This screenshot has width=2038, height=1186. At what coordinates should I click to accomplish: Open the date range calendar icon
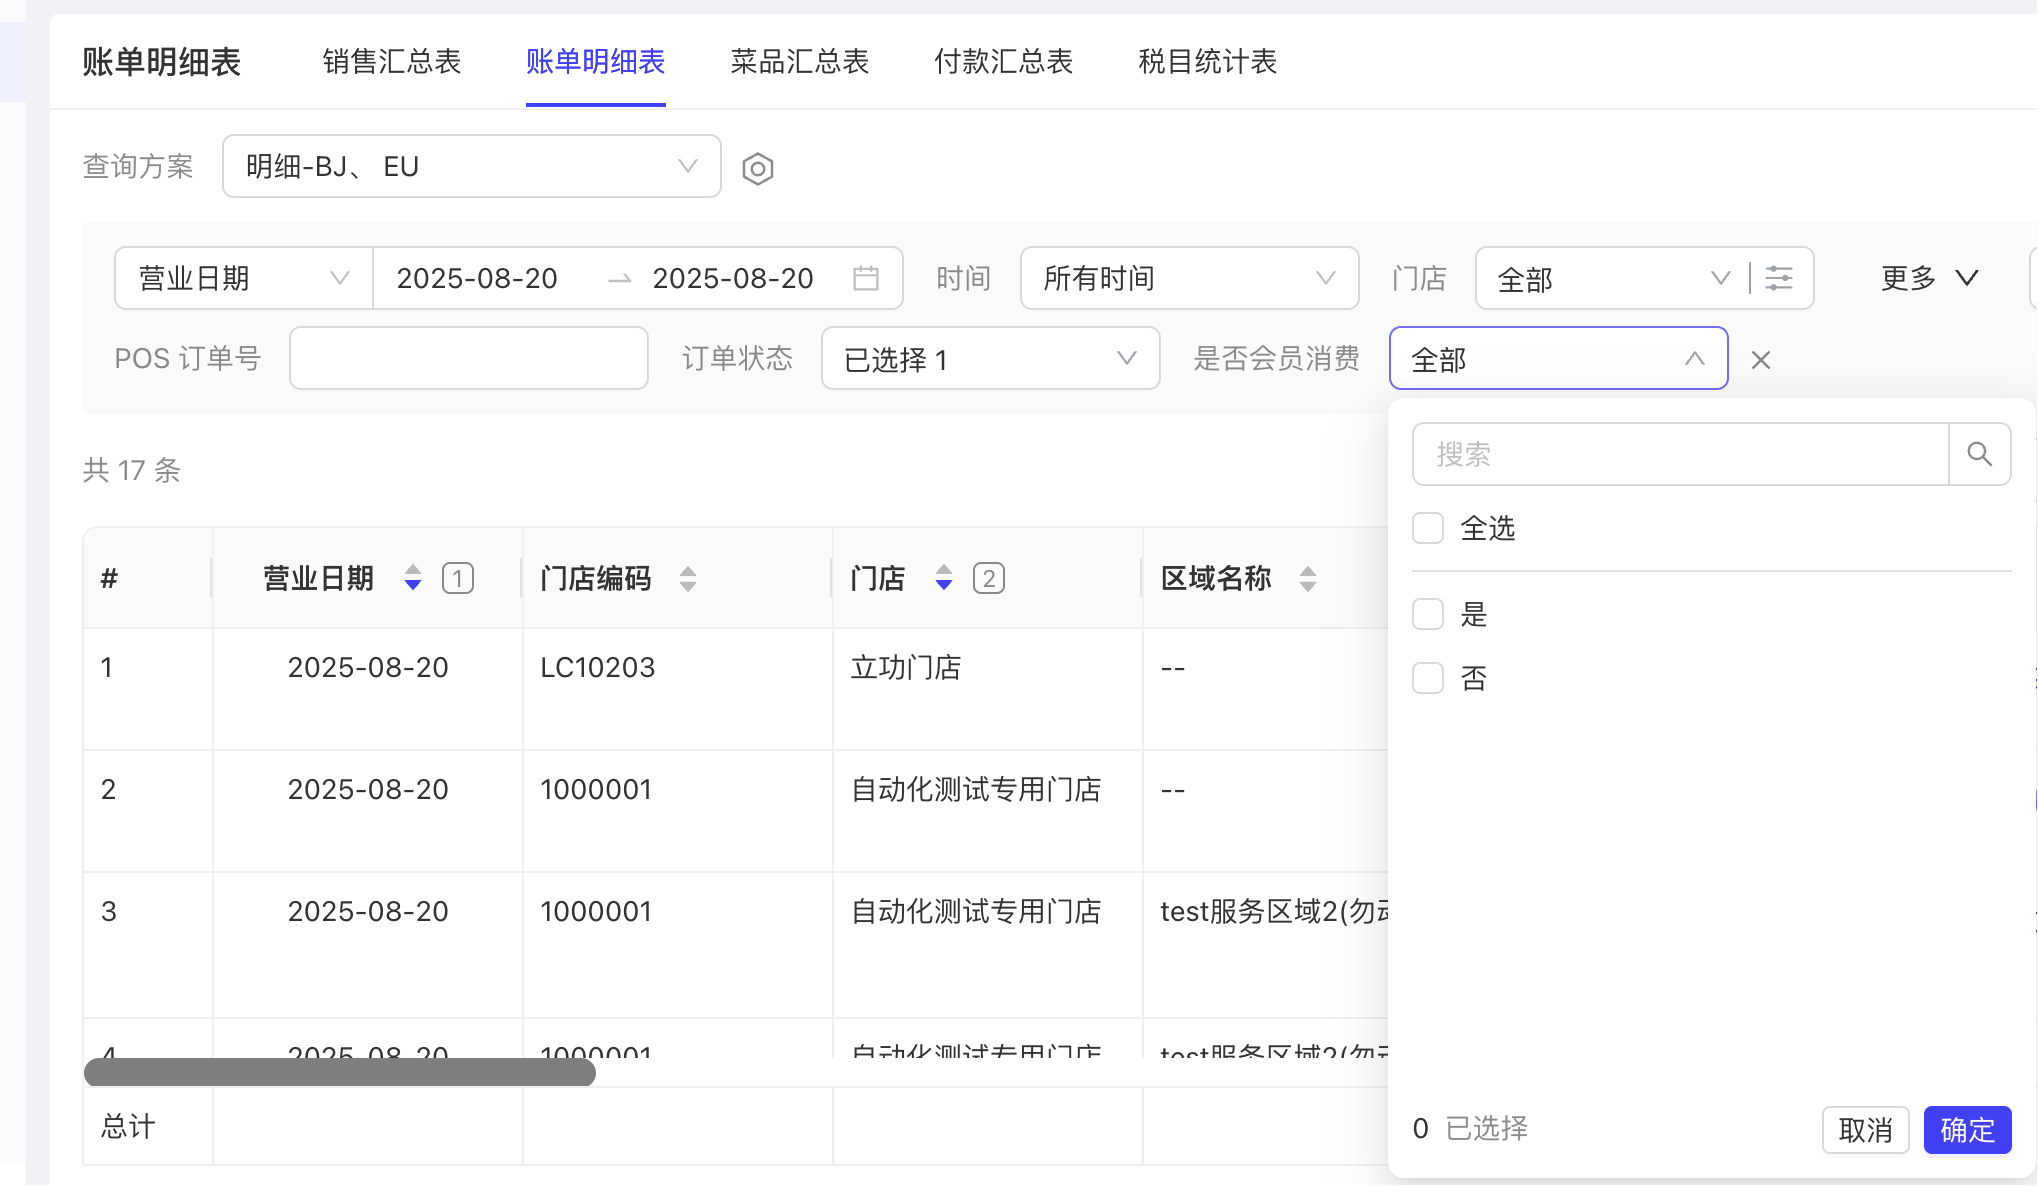click(866, 278)
